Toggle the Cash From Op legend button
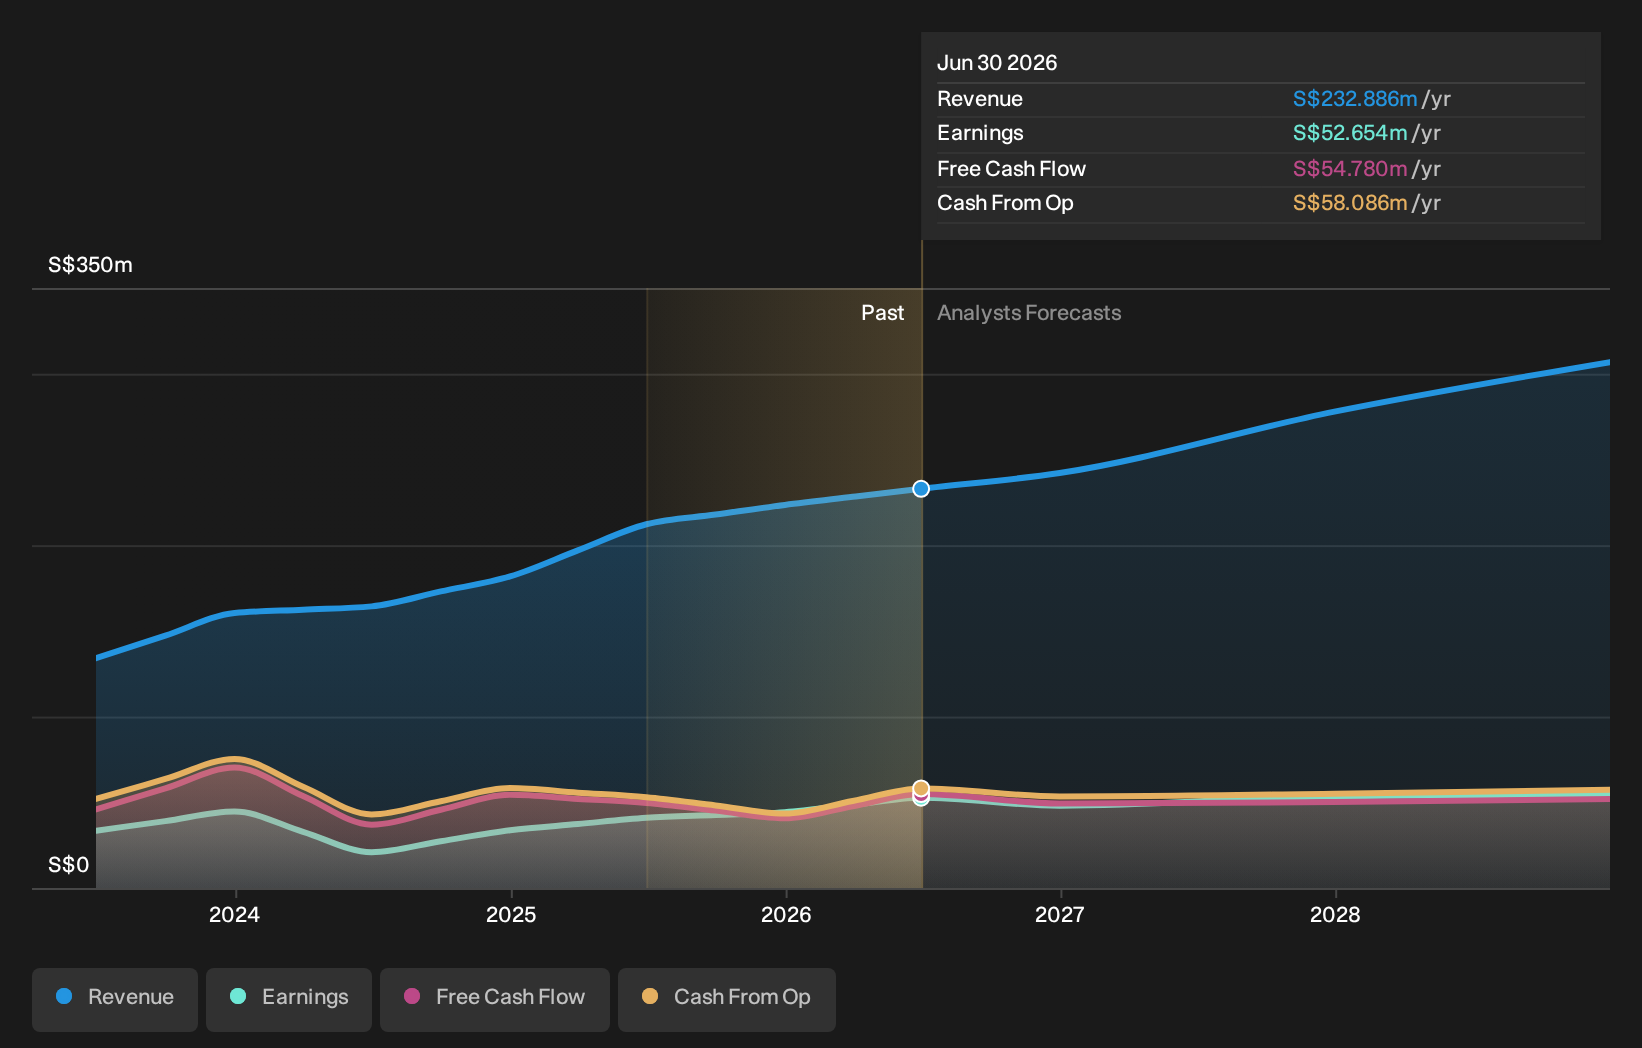This screenshot has height=1048, width=1642. (x=727, y=999)
